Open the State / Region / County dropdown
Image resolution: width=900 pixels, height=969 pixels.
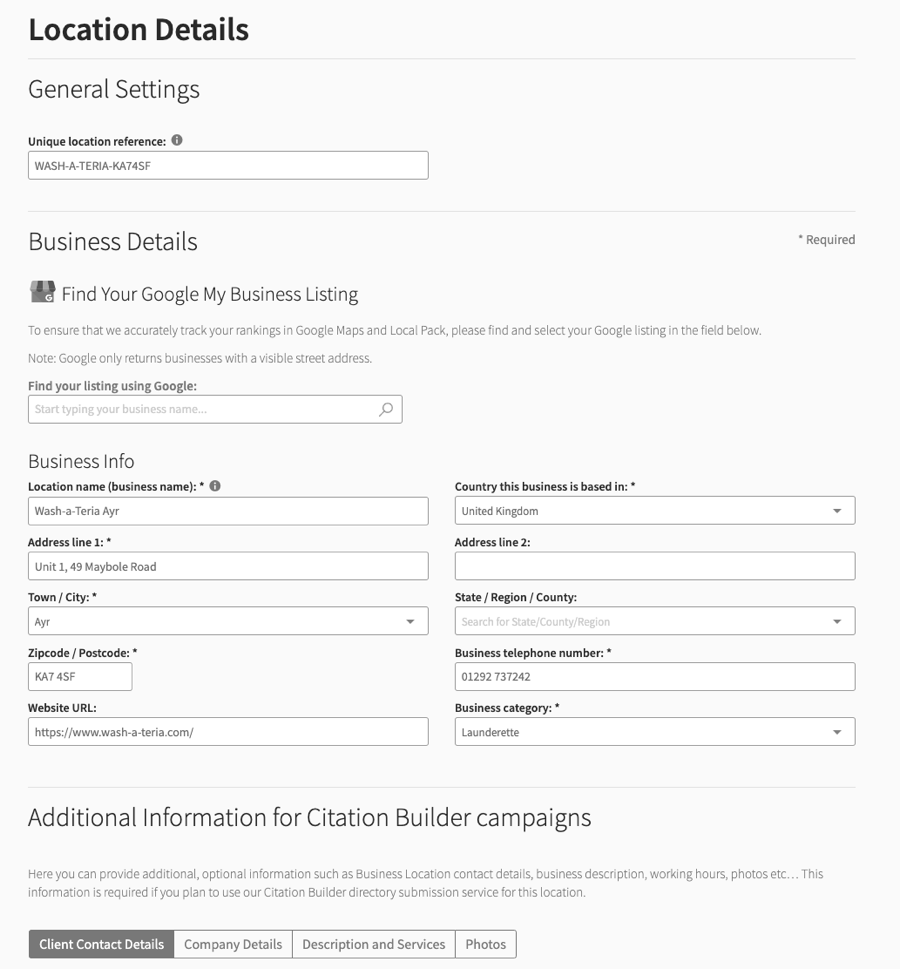[x=837, y=621]
